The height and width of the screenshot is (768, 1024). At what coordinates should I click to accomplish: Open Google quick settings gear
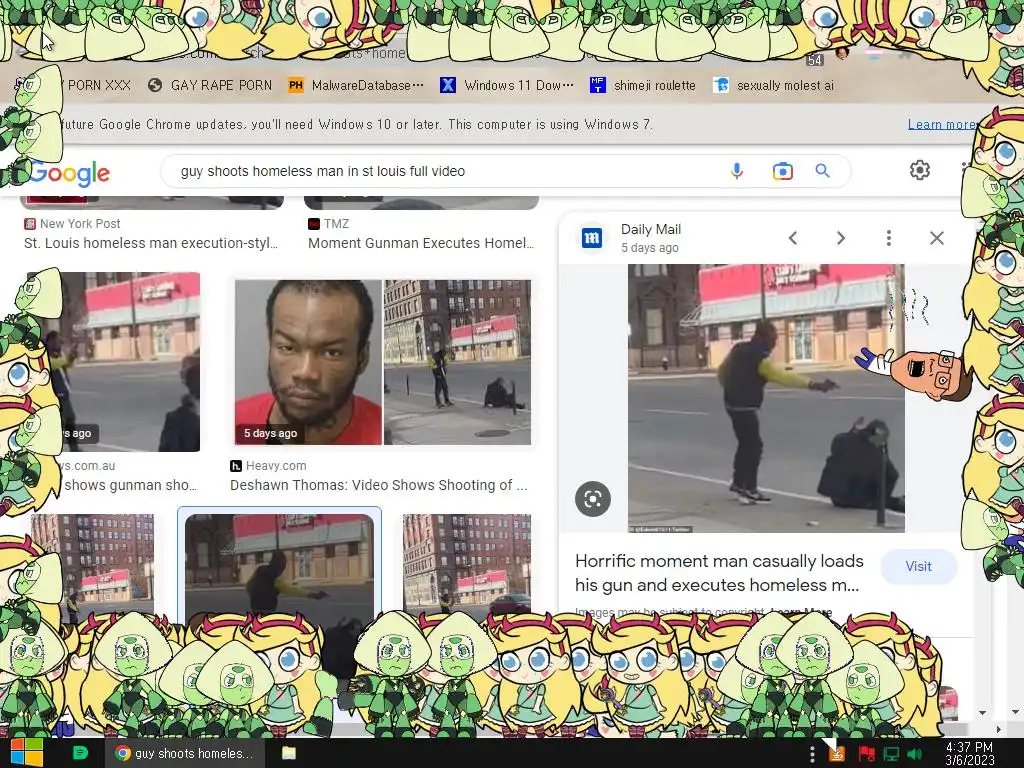tap(920, 170)
